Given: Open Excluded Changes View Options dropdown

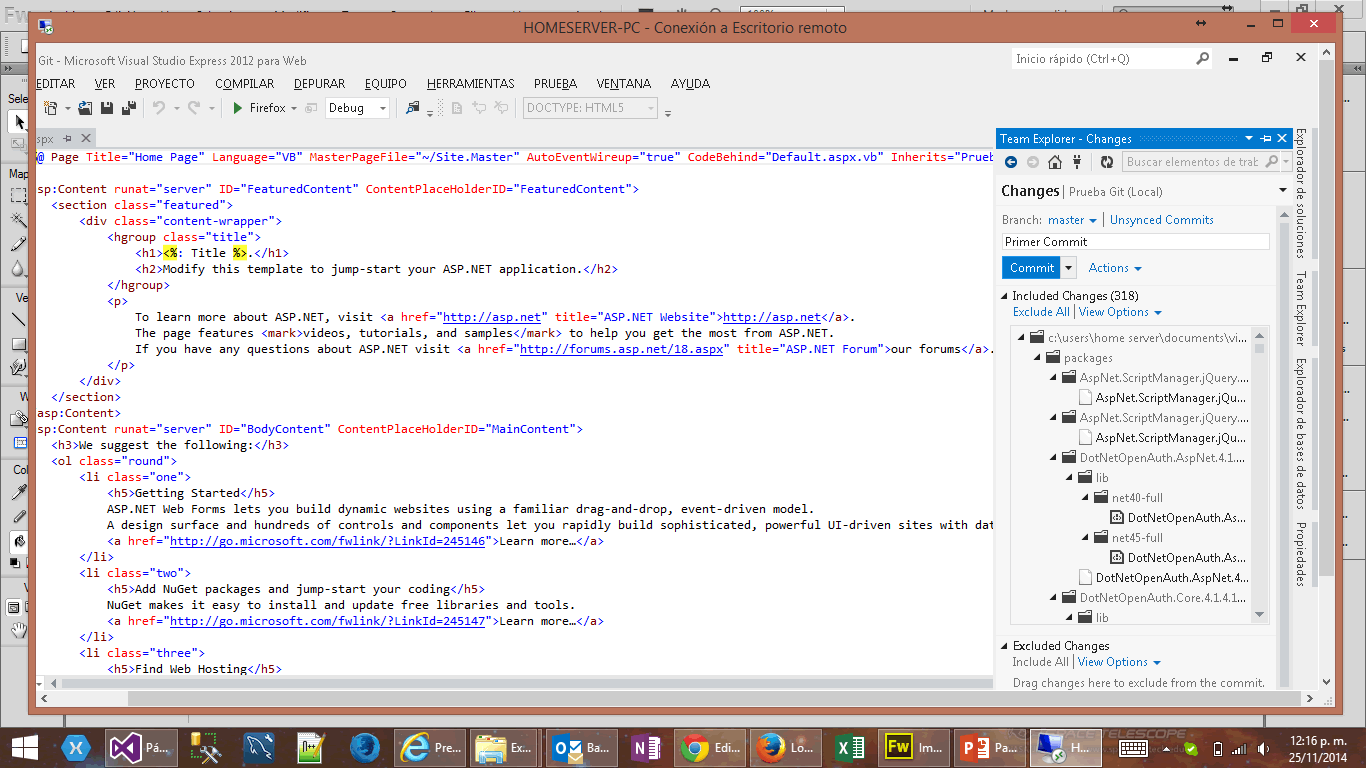Looking at the screenshot, I should coord(1120,662).
